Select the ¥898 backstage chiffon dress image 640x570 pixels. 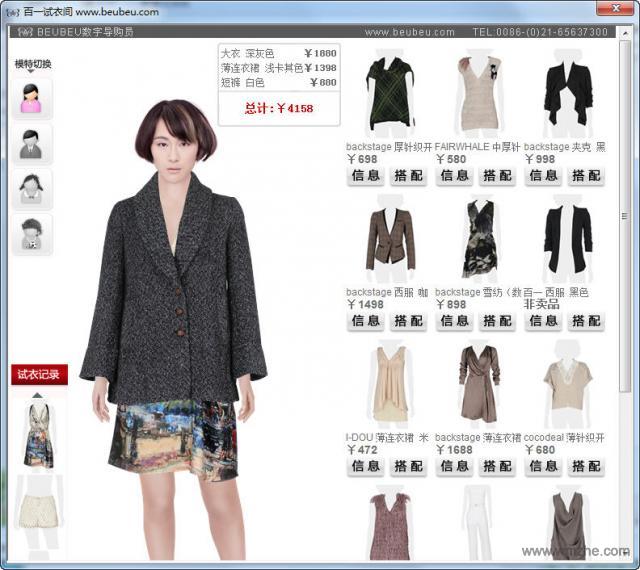(x=478, y=240)
